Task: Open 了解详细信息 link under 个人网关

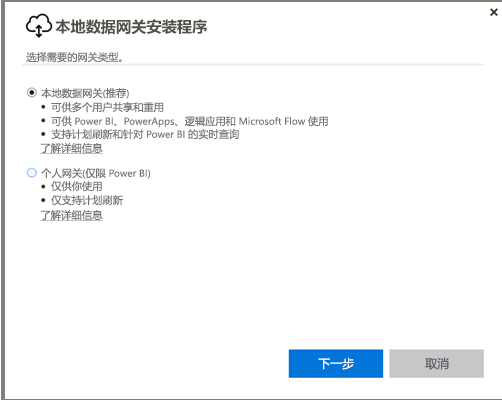Action: point(71,215)
